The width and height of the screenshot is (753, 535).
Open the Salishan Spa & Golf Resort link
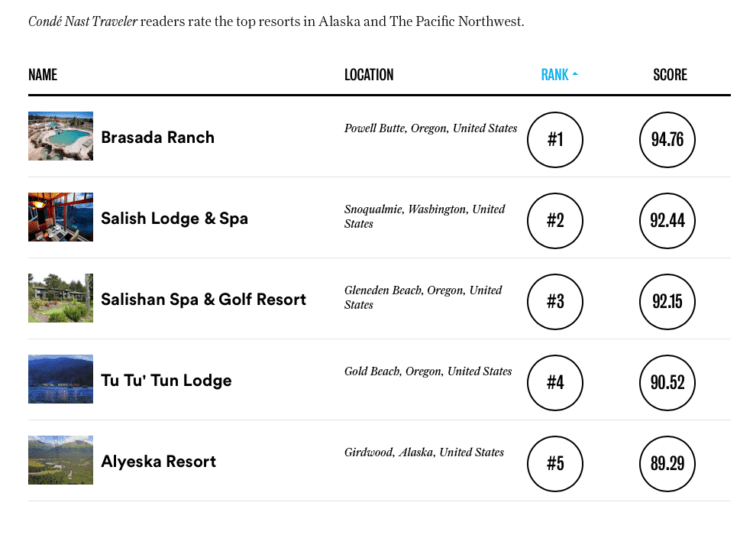point(204,299)
